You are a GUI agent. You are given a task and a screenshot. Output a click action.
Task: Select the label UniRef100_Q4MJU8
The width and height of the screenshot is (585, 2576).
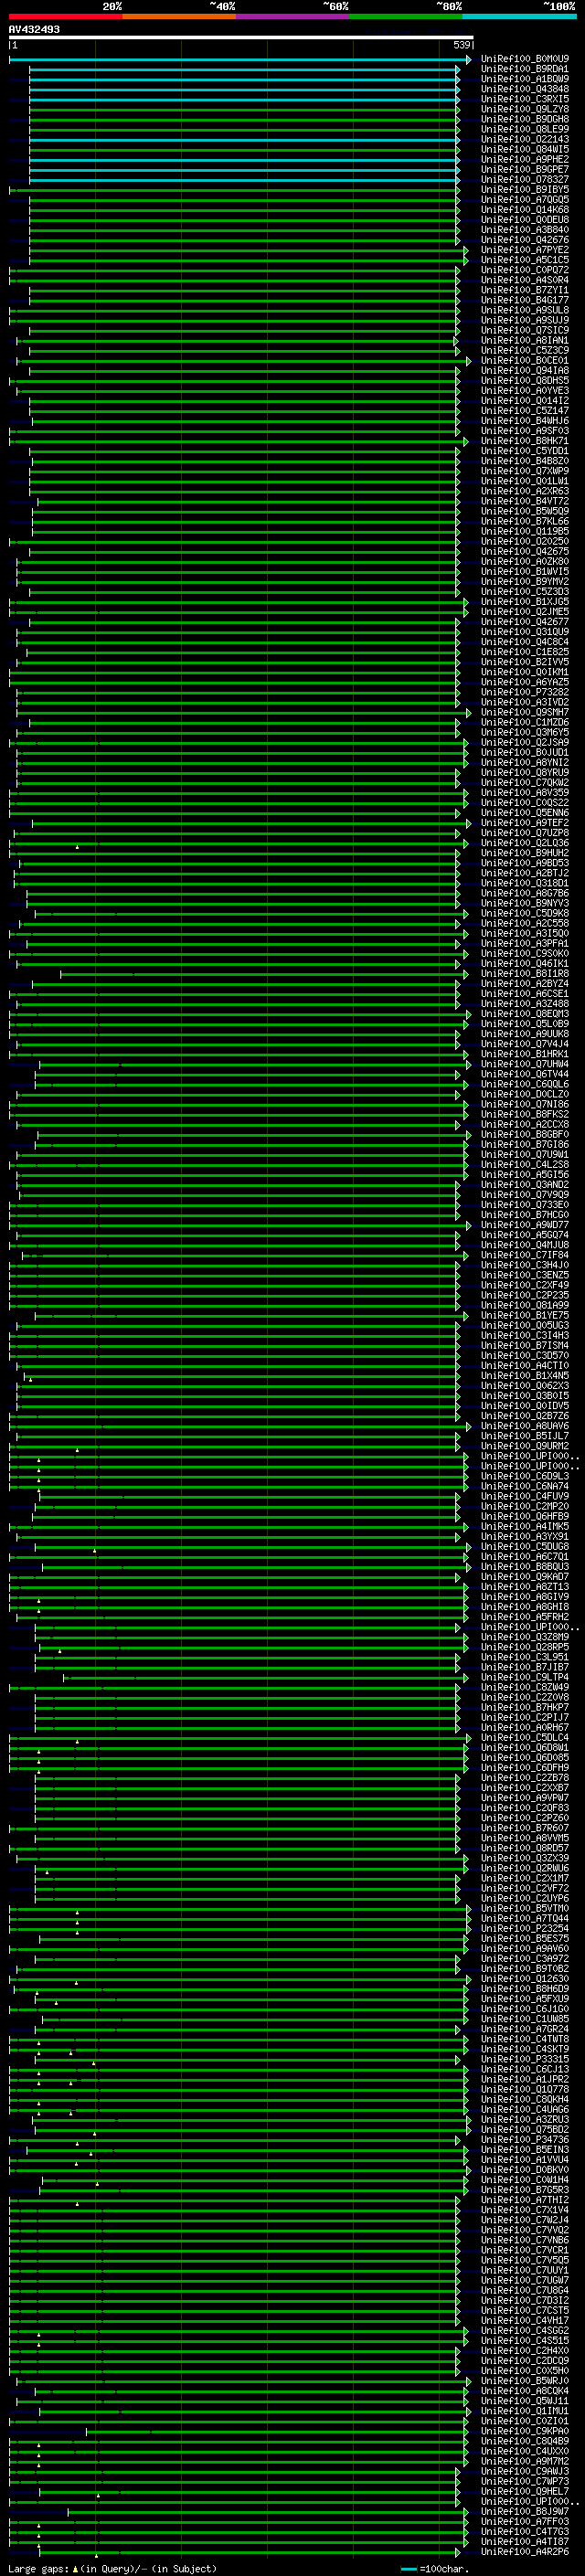point(525,1245)
